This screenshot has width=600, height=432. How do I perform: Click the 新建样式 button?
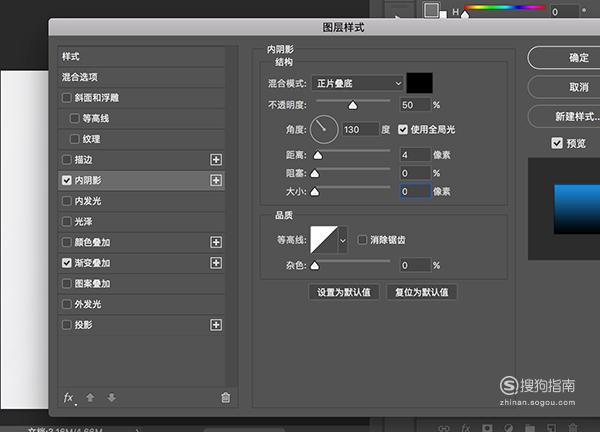[x=564, y=116]
